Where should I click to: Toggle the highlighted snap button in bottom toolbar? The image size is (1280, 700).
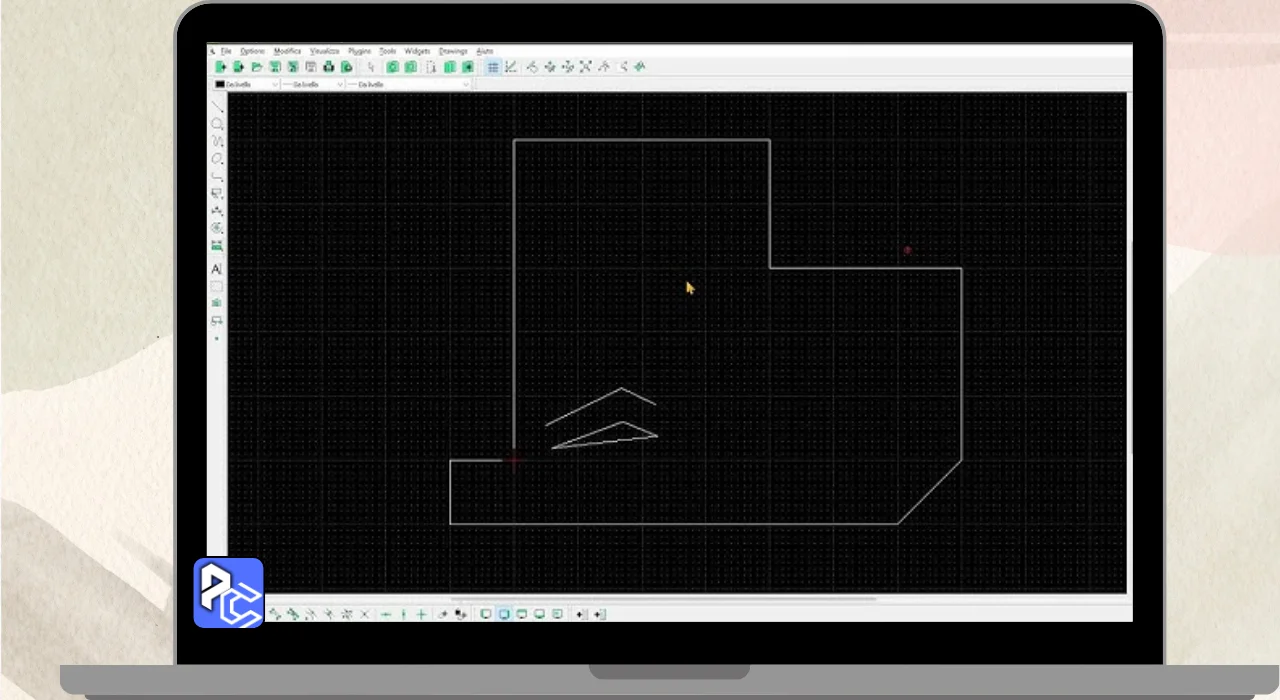click(504, 614)
